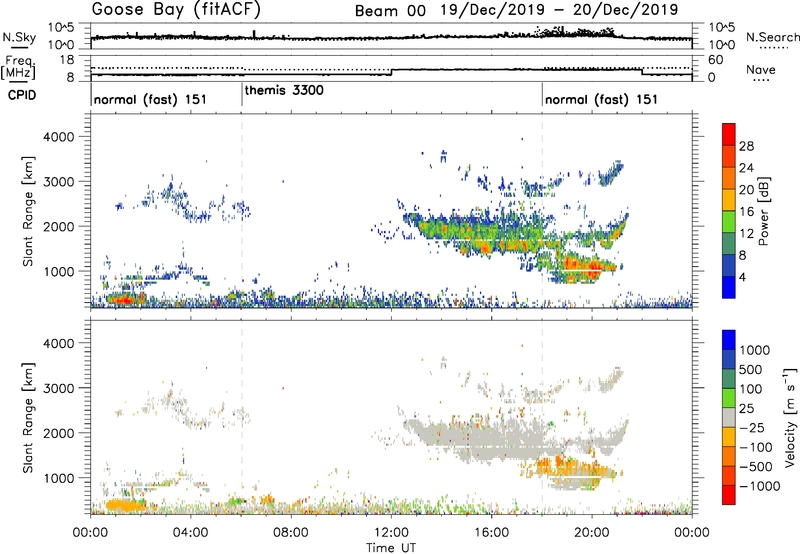Click the '-25' tick on the velocity colorbar

click(752, 428)
